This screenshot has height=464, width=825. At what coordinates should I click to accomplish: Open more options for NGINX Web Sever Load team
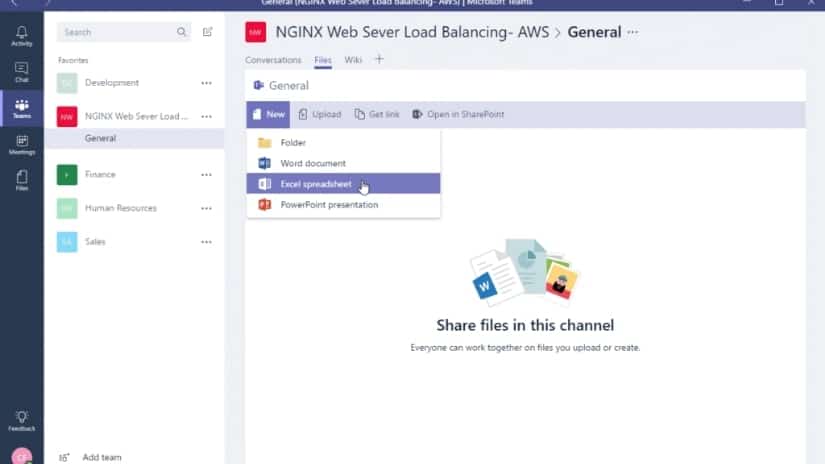(206, 117)
